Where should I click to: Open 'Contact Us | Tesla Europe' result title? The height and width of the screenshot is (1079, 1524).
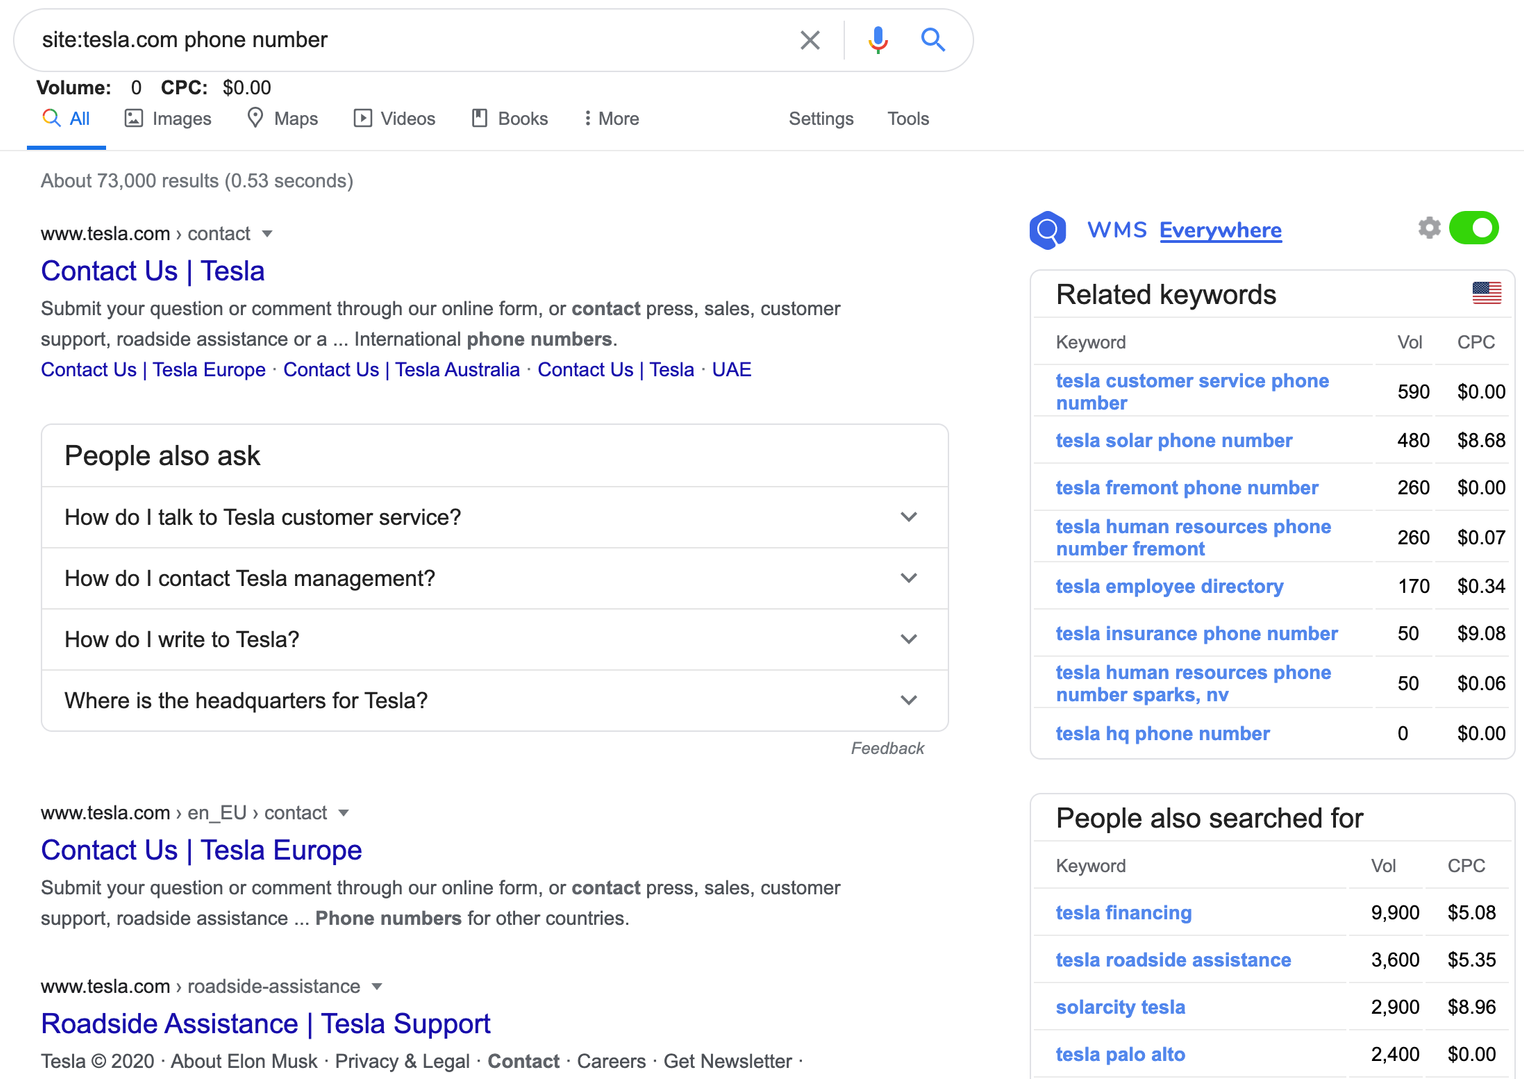pyautogui.click(x=201, y=850)
